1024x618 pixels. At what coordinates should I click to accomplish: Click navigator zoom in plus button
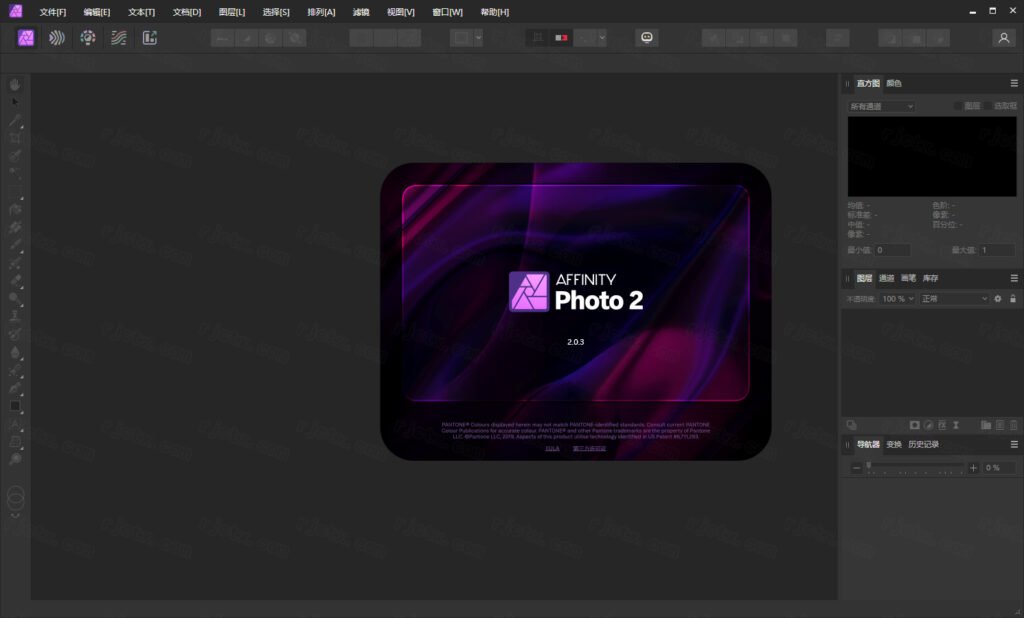(973, 468)
